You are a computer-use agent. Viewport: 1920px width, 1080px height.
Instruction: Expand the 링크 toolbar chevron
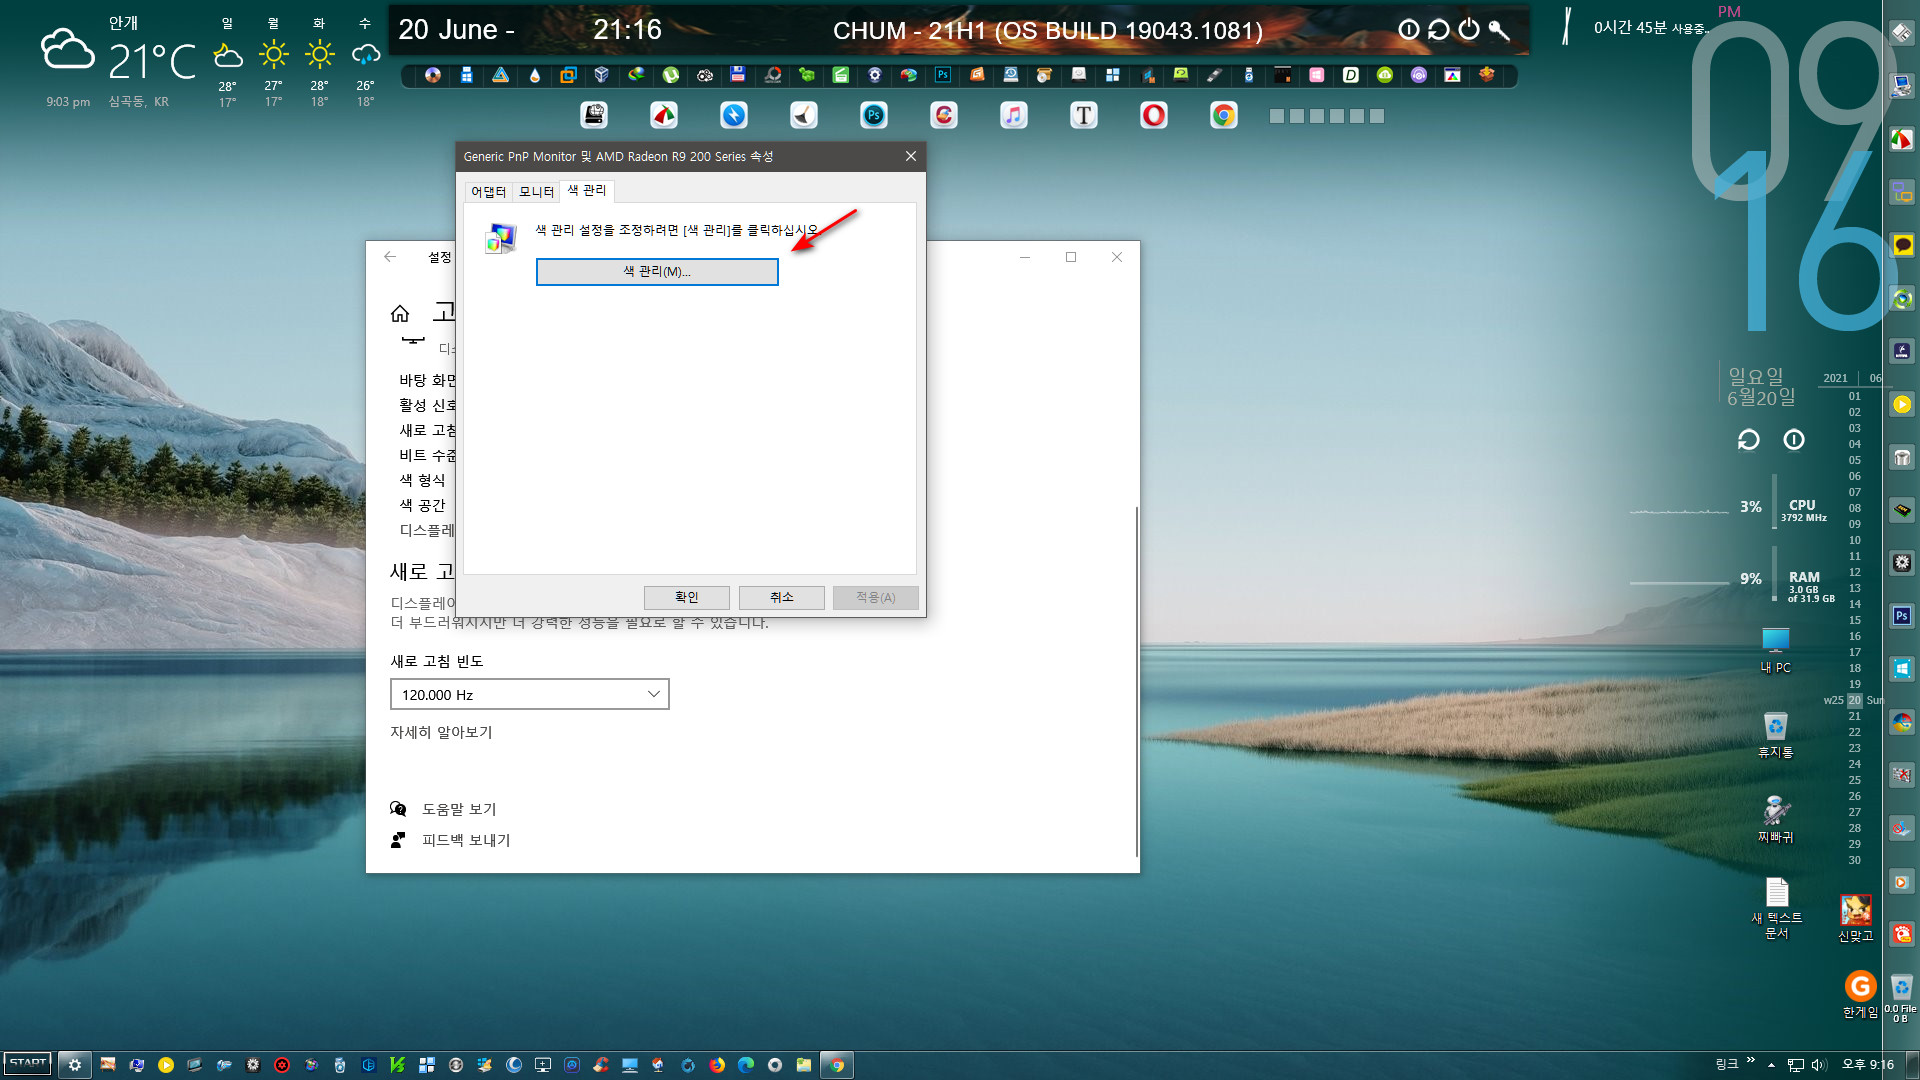pyautogui.click(x=1751, y=1060)
